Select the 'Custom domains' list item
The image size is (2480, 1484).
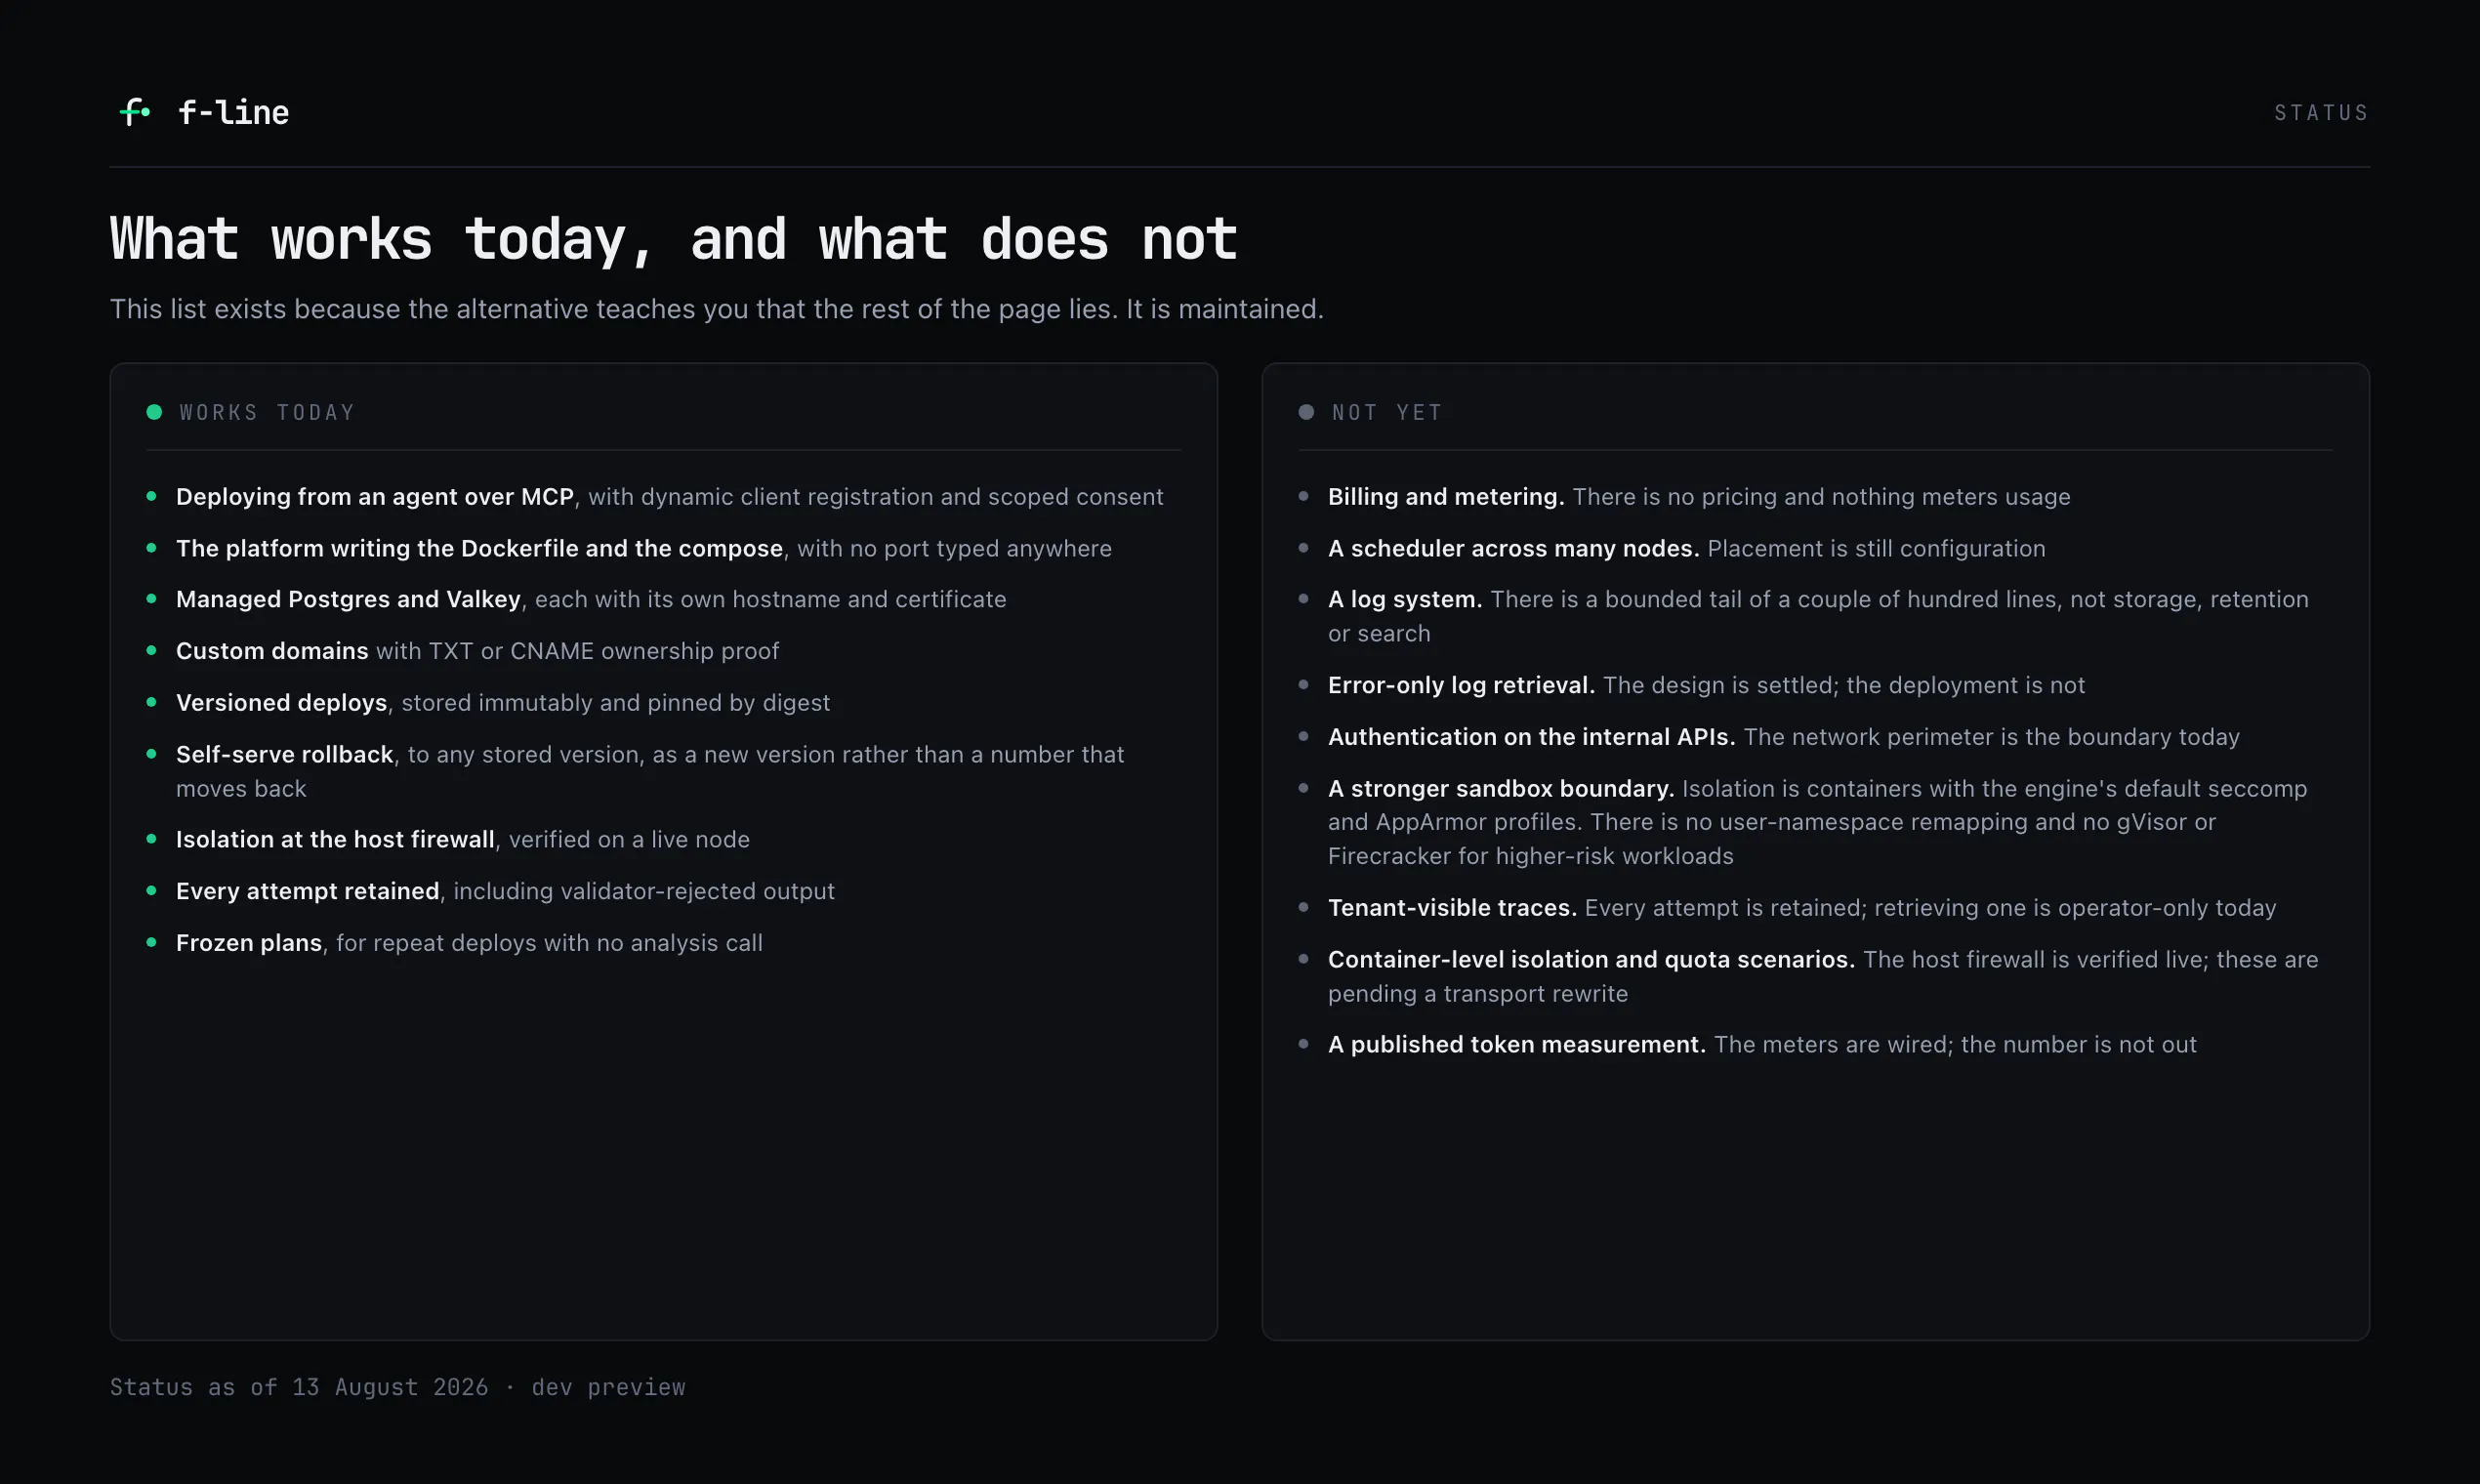click(x=272, y=651)
